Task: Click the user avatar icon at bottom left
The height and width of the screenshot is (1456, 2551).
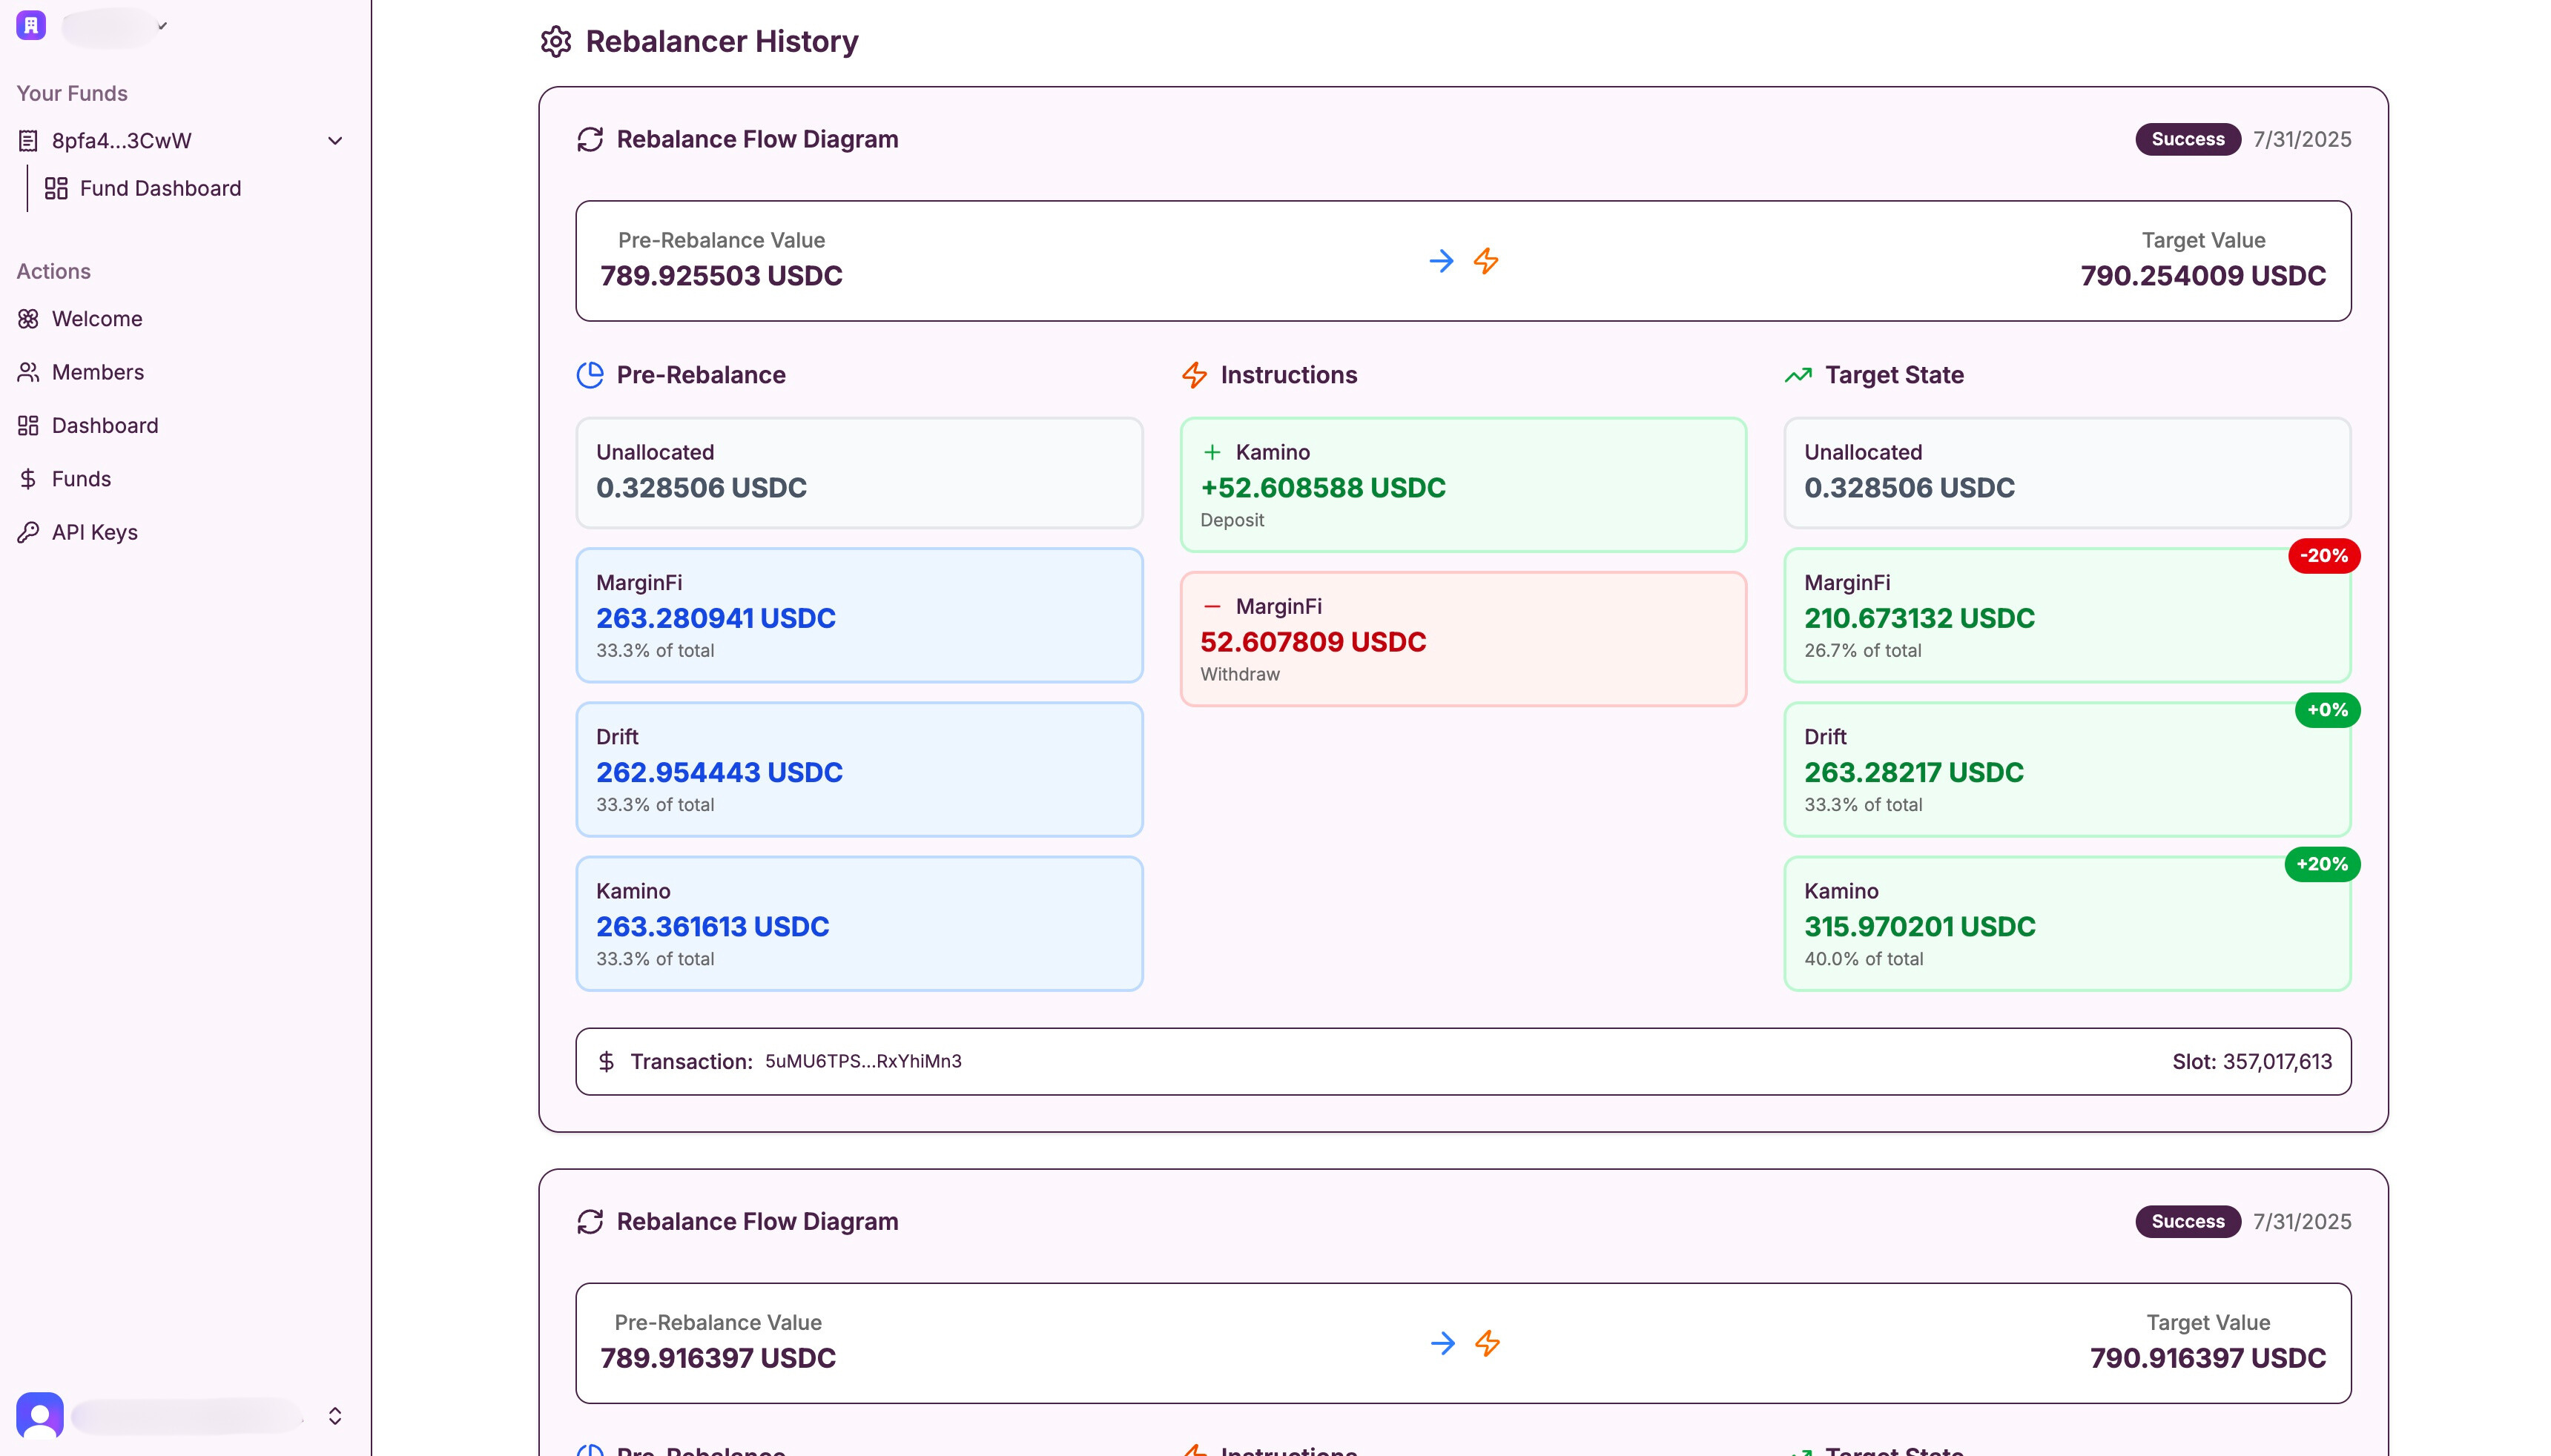Action: click(40, 1415)
